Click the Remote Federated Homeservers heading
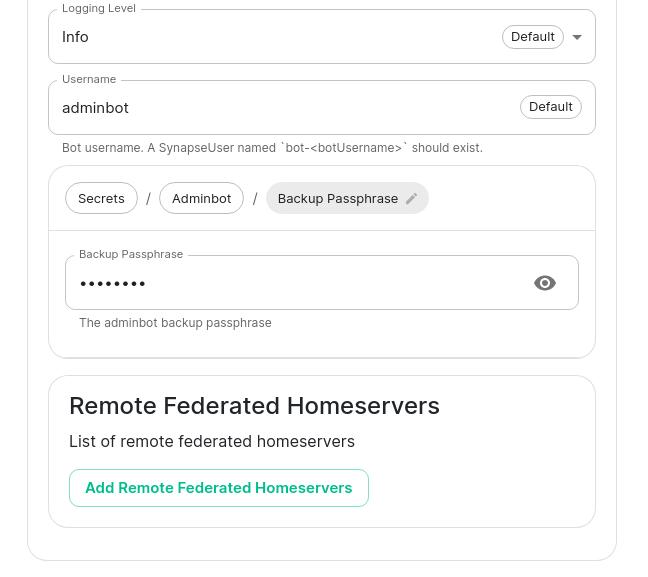The image size is (648, 577). pos(254,405)
